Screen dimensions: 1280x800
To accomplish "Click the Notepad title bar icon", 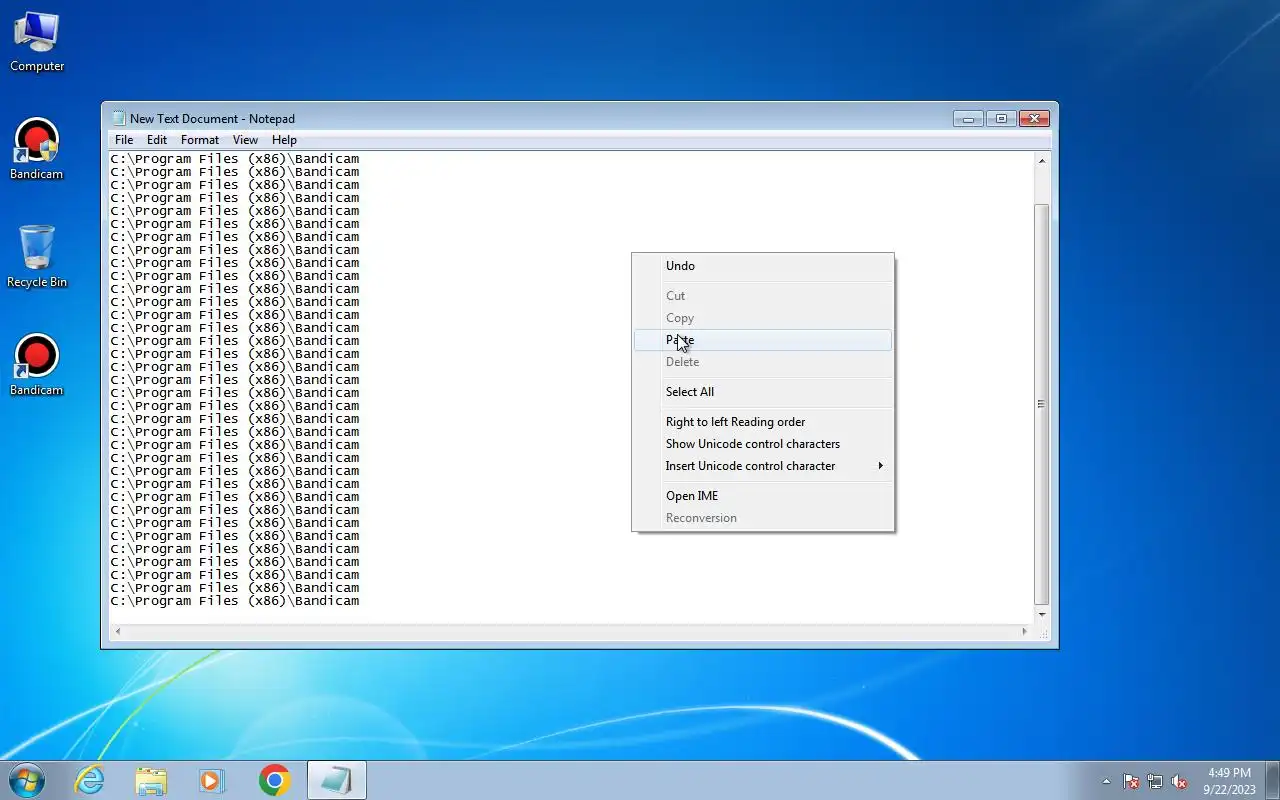I will 119,118.
